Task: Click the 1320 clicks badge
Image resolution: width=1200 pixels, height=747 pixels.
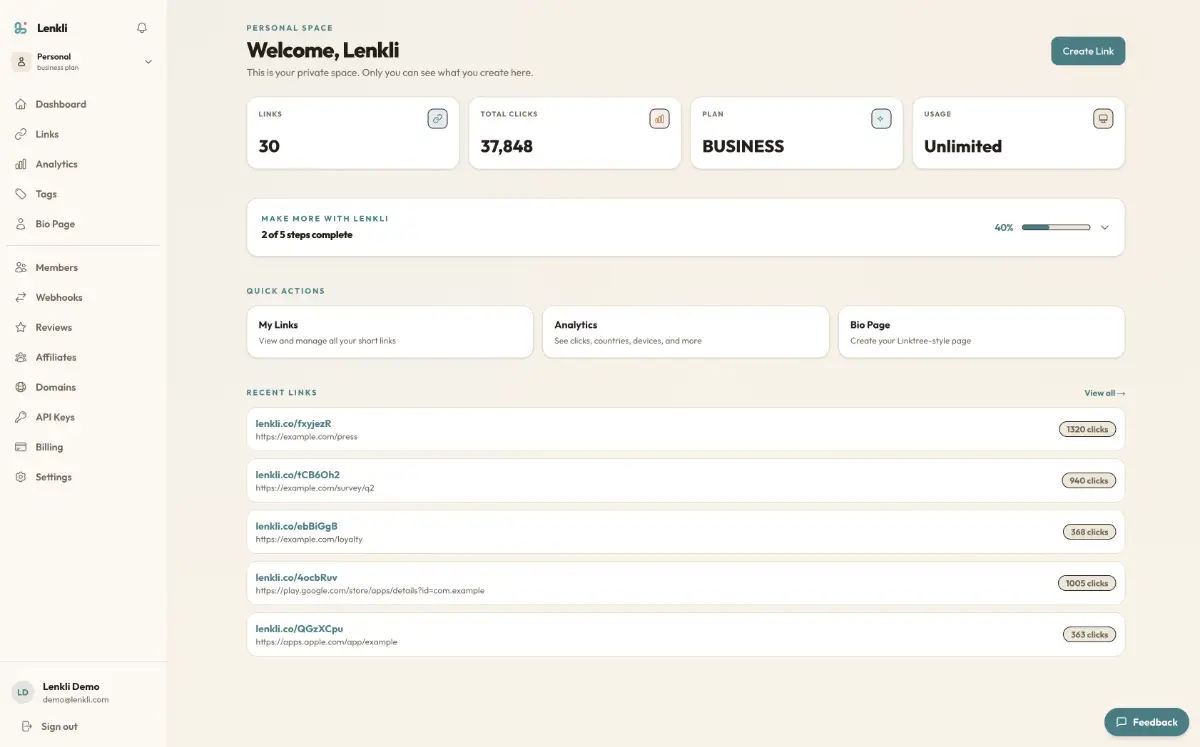Action: pyautogui.click(x=1087, y=429)
